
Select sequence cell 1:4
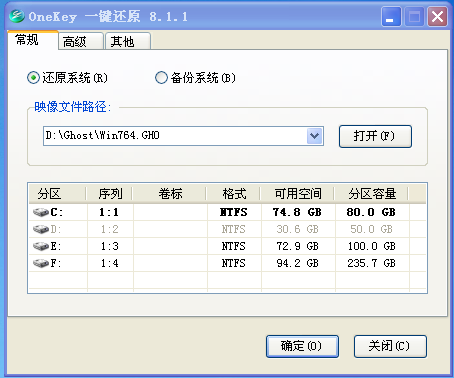pyautogui.click(x=110, y=263)
